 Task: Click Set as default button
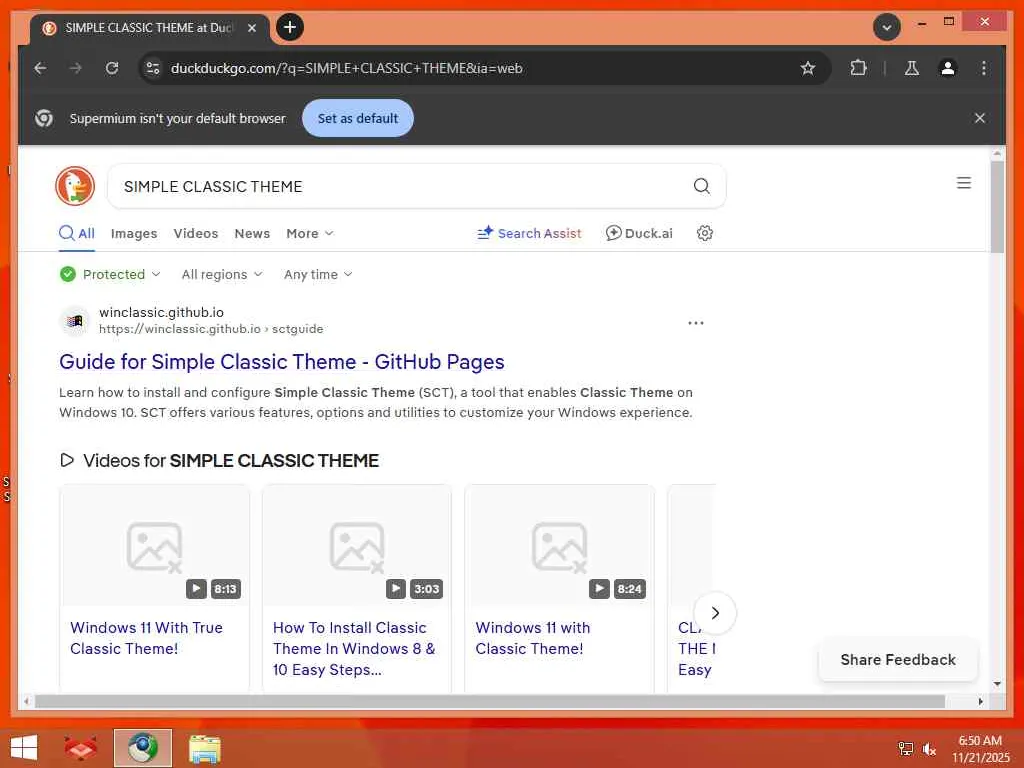pyautogui.click(x=358, y=118)
